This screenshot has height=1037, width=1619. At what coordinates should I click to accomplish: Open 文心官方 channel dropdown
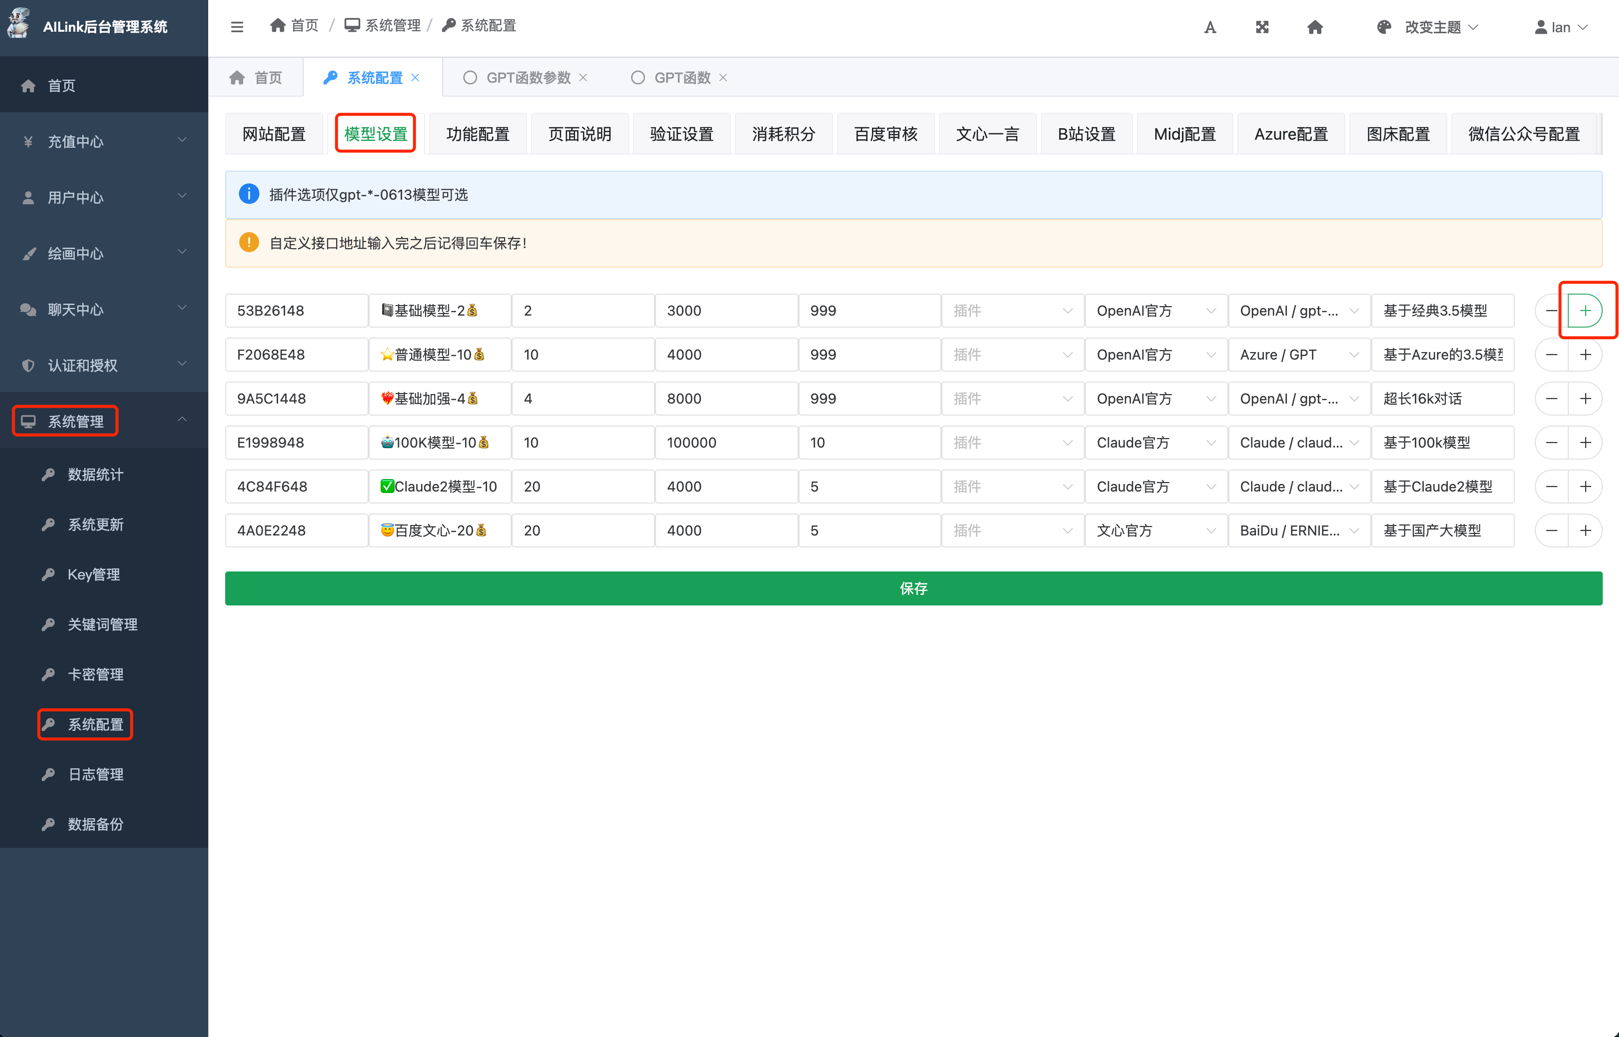[1155, 531]
